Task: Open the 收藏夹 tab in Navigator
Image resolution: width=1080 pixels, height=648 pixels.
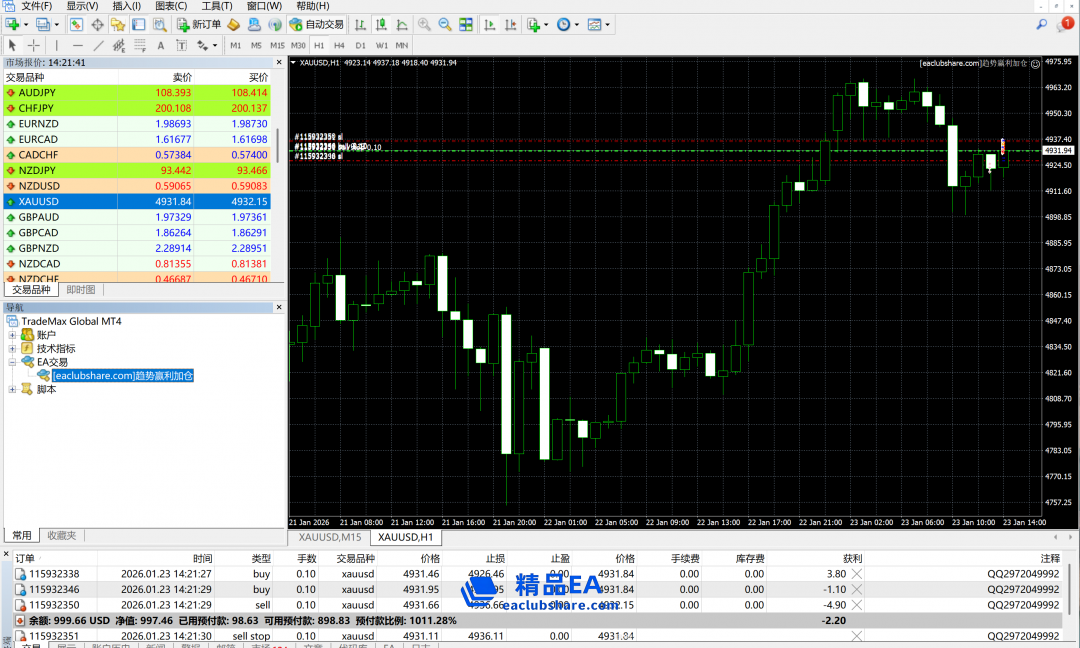Action: [61, 535]
